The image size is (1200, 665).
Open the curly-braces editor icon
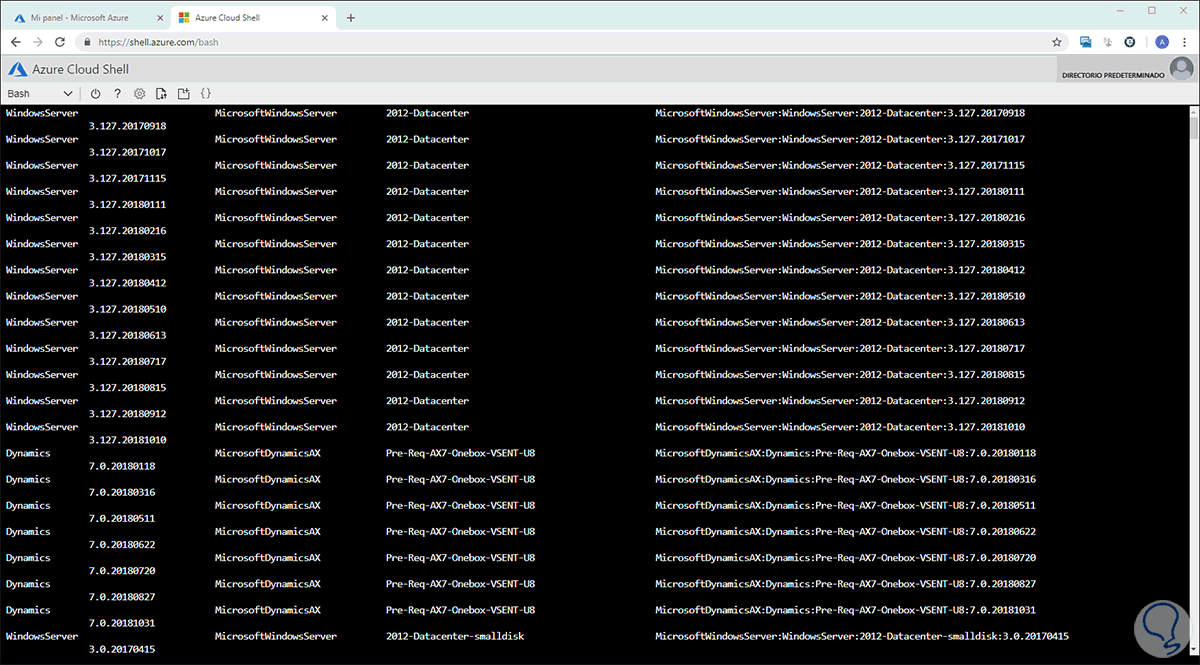coord(206,94)
